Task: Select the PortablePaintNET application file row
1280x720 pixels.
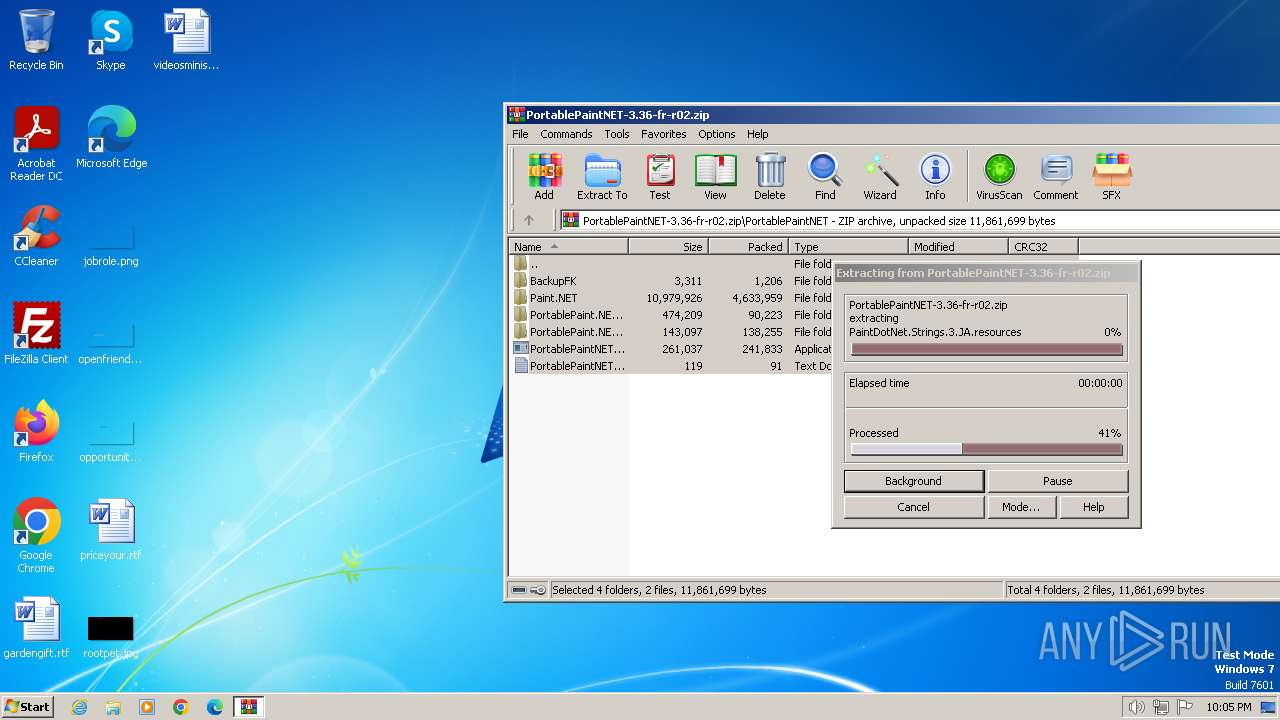Action: [x=671, y=349]
